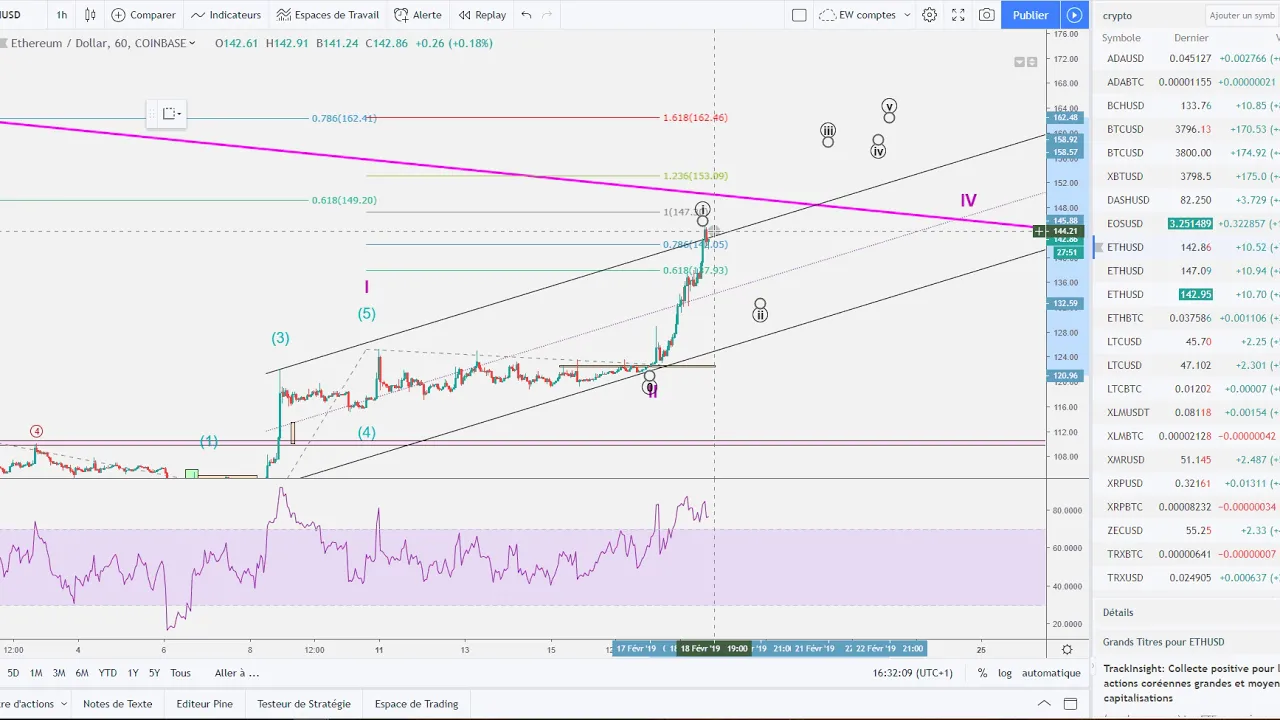The width and height of the screenshot is (1280, 720).
Task: Toggle percent scale
Action: pyautogui.click(x=982, y=673)
